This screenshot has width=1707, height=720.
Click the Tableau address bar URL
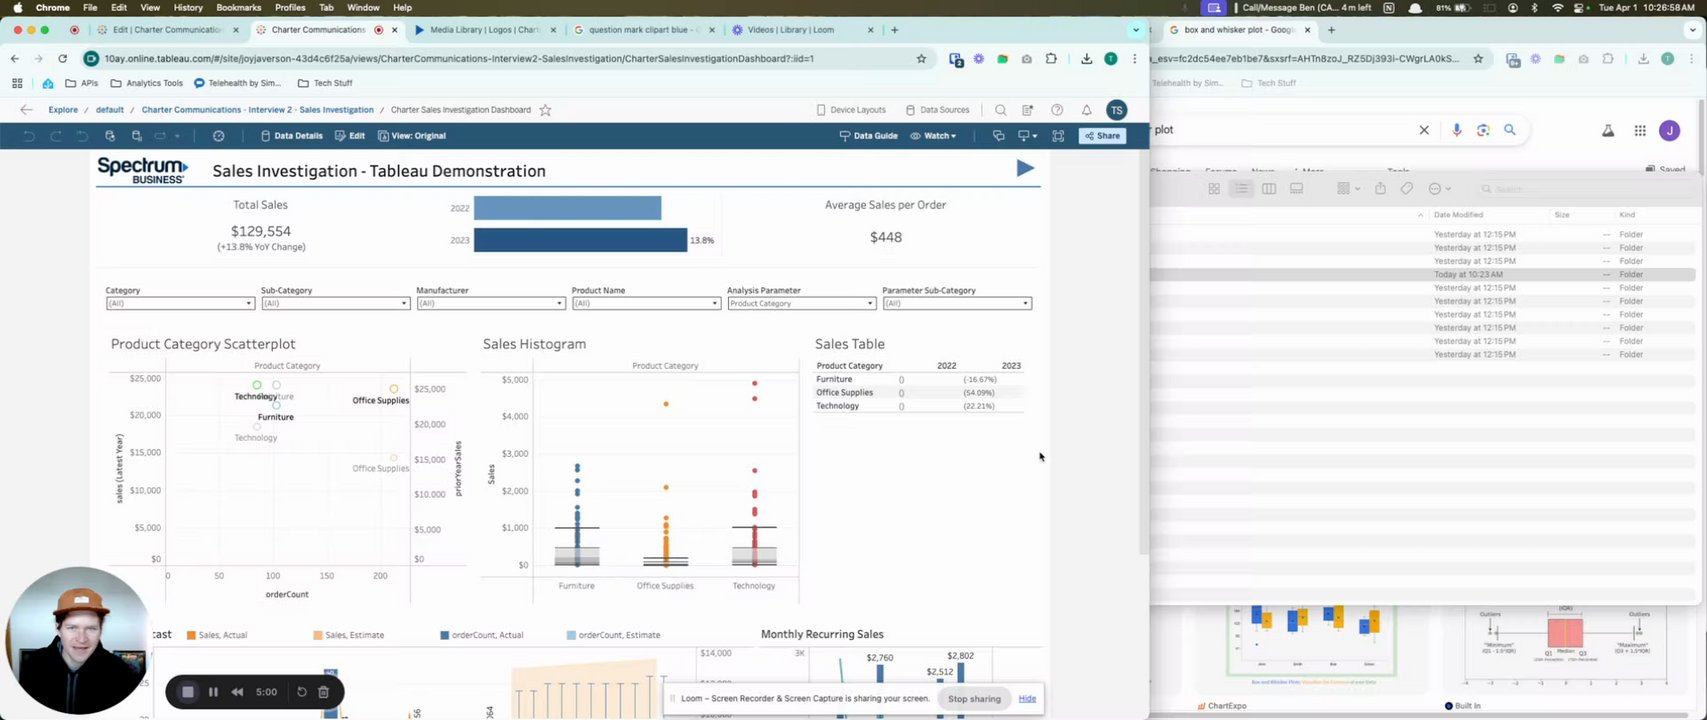click(x=459, y=59)
